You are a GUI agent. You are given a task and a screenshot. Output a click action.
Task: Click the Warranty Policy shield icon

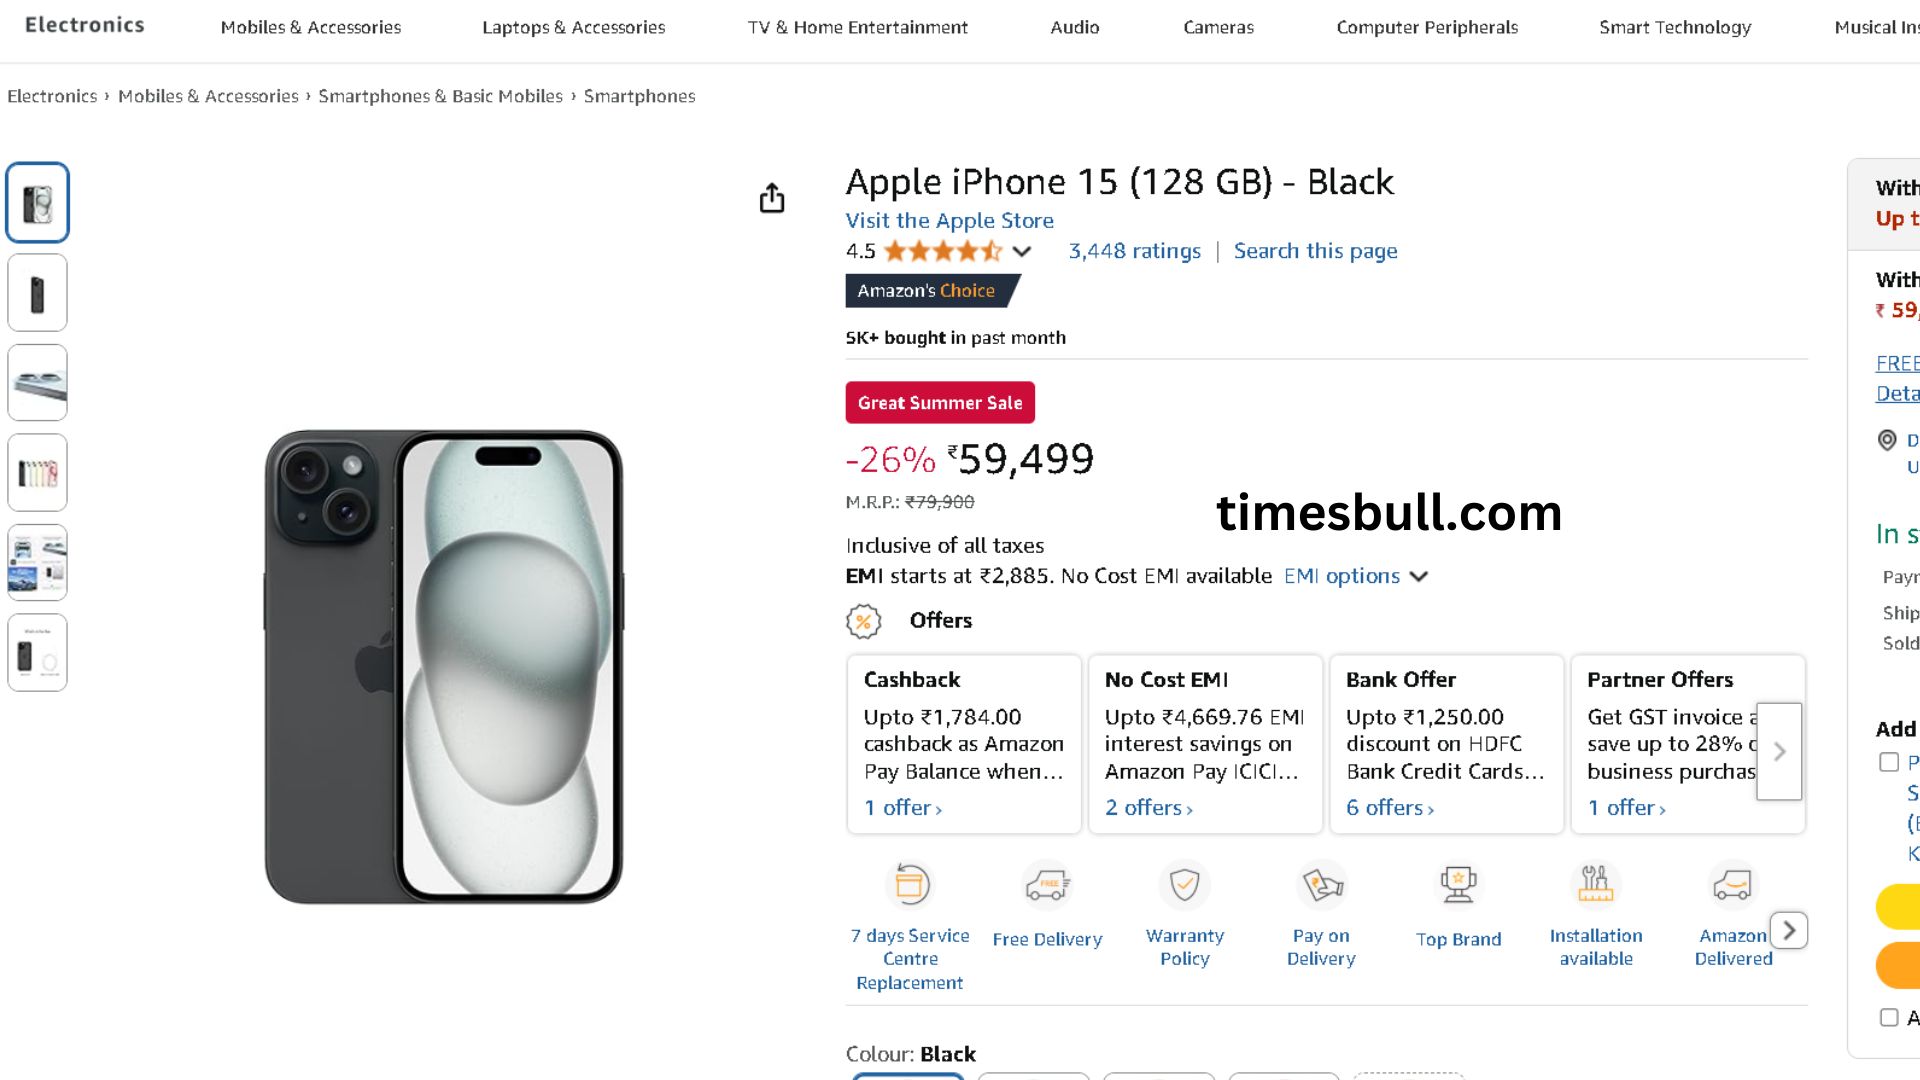1184,885
